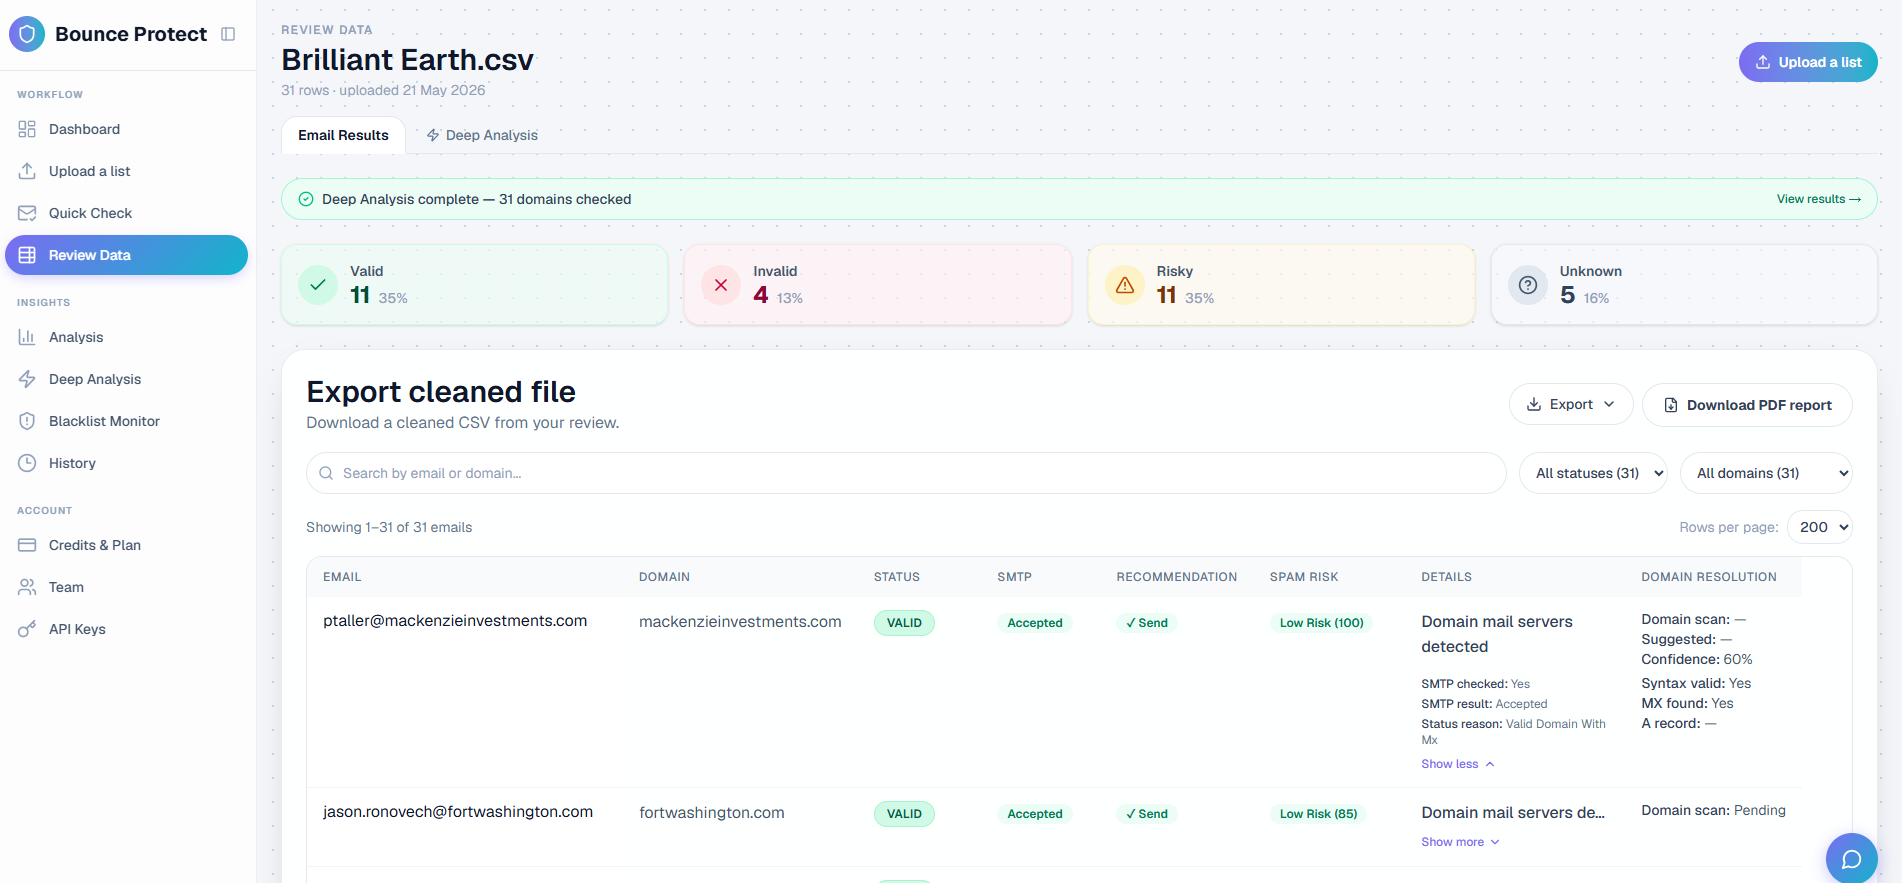This screenshot has height=883, width=1902.
Task: Go to Quick Check in sidebar
Action: pos(126,213)
